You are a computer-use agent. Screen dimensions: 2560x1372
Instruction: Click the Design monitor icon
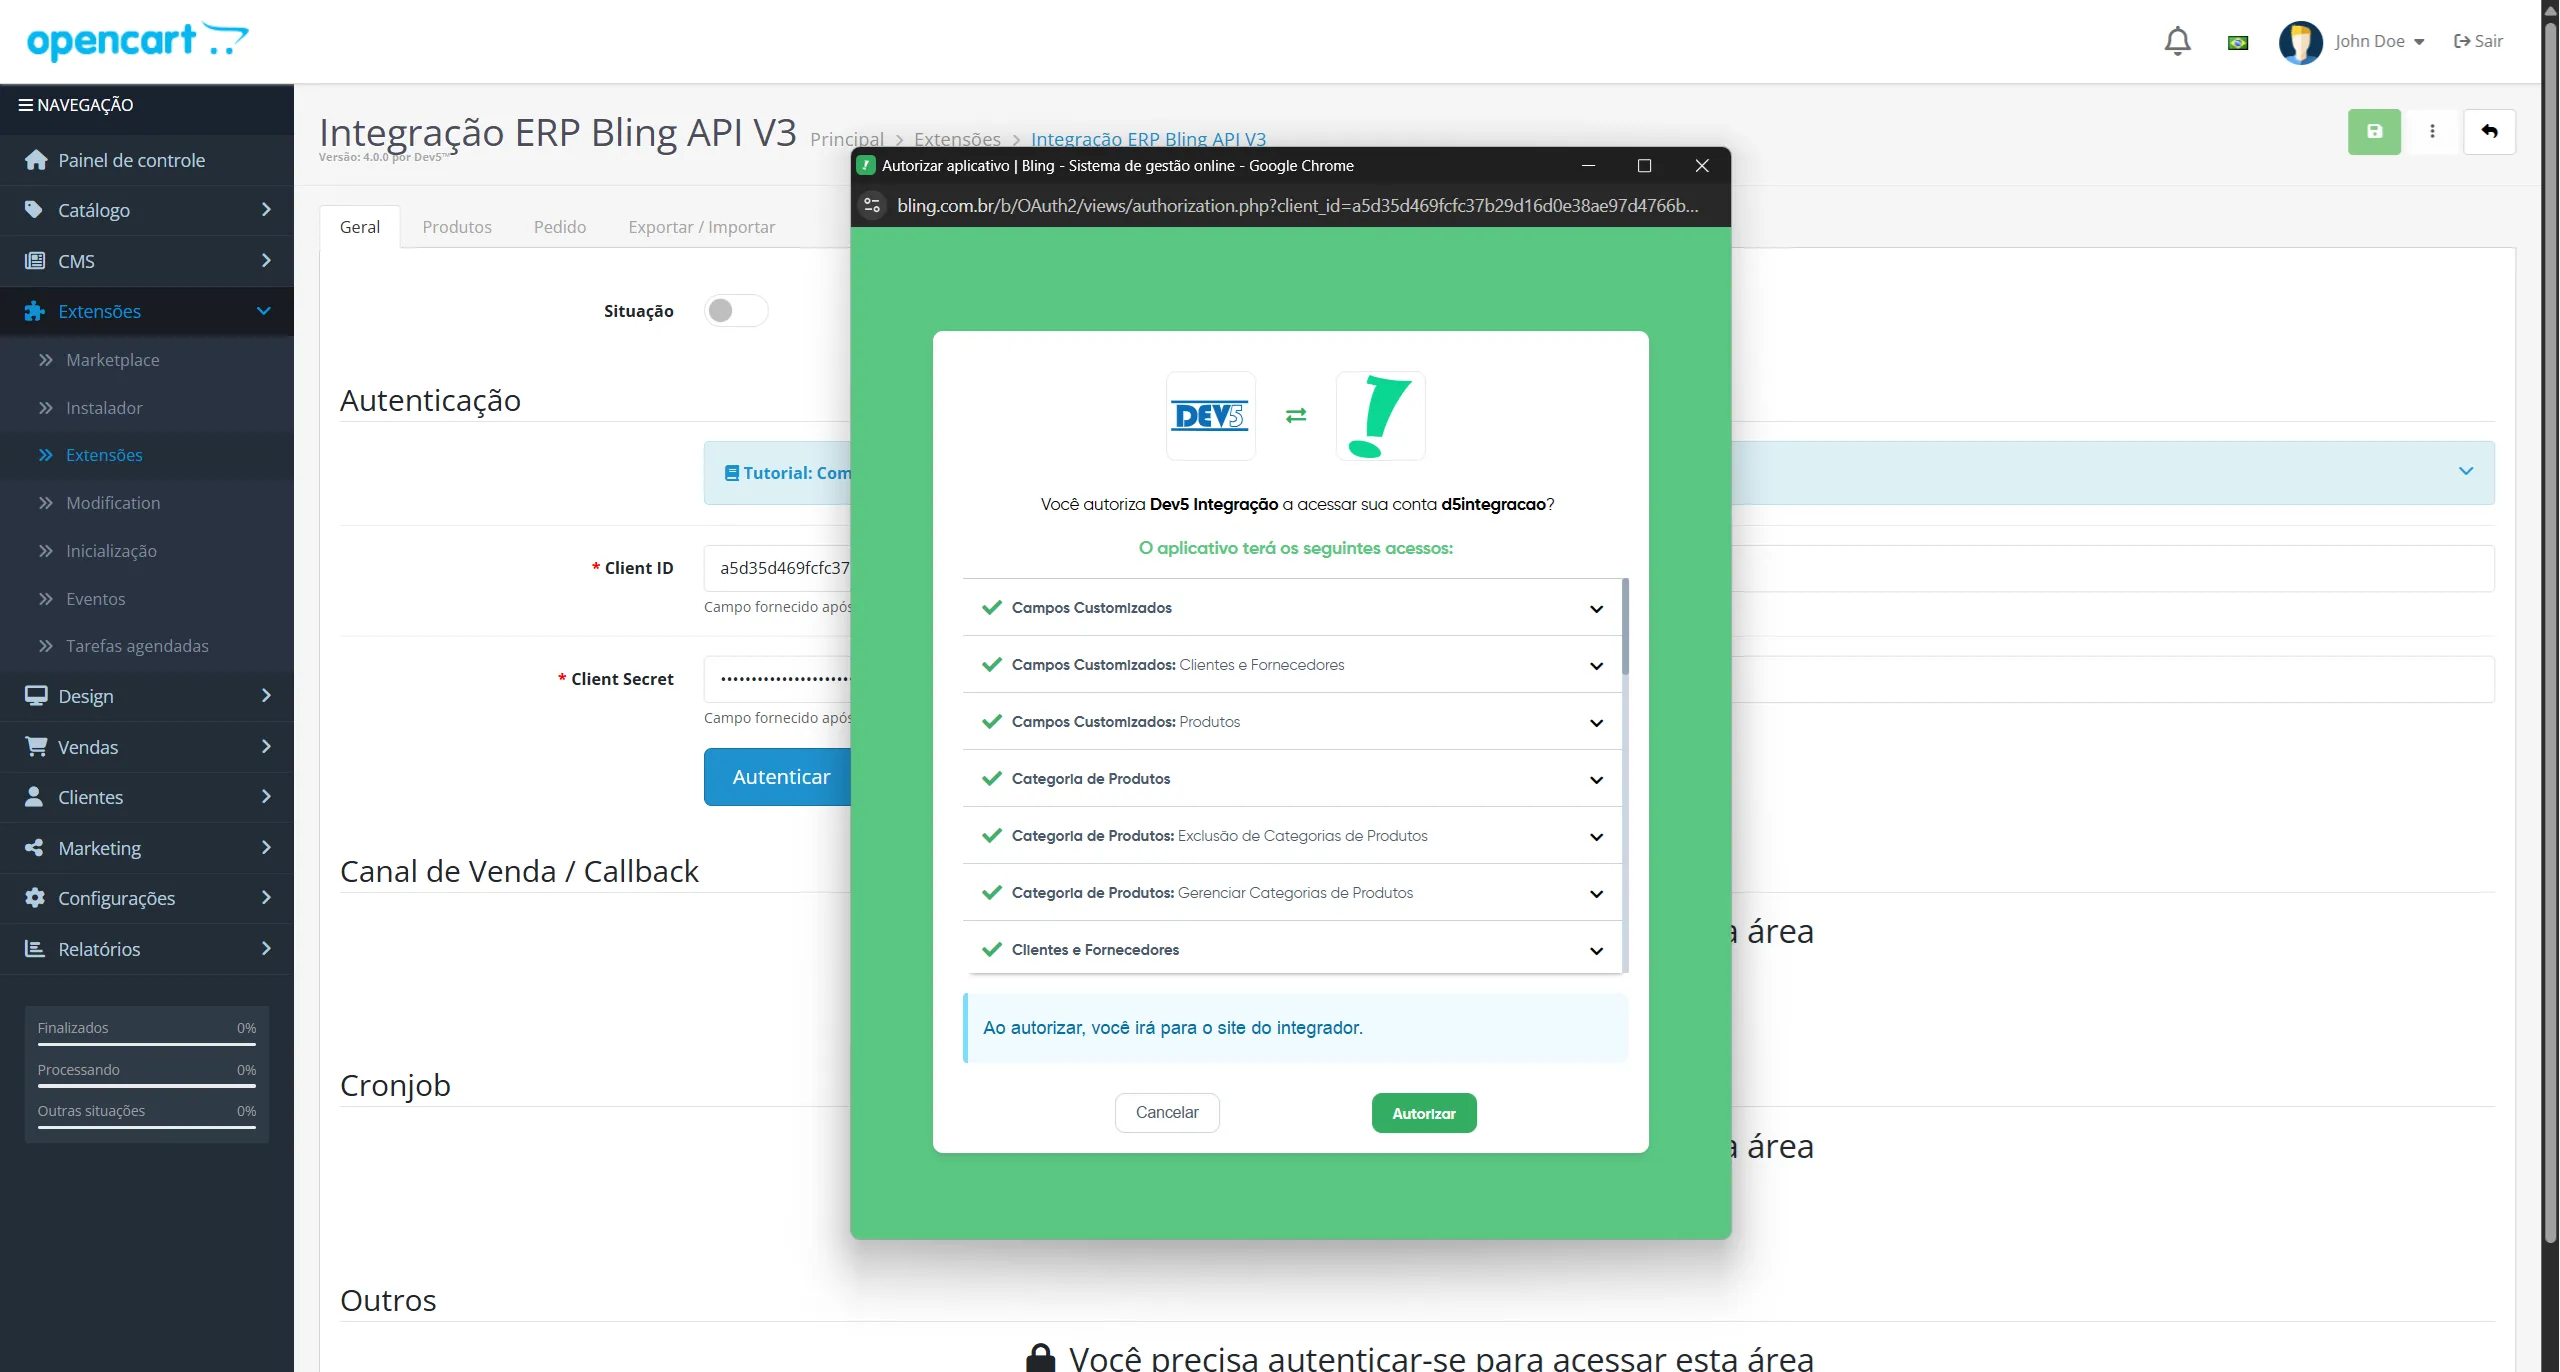36,696
